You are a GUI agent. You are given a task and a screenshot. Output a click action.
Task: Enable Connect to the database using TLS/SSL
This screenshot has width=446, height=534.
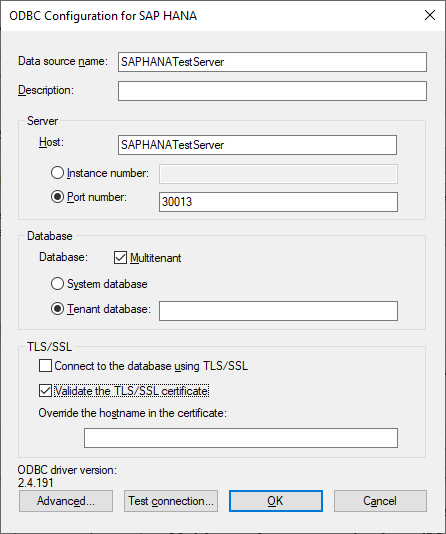[45, 366]
